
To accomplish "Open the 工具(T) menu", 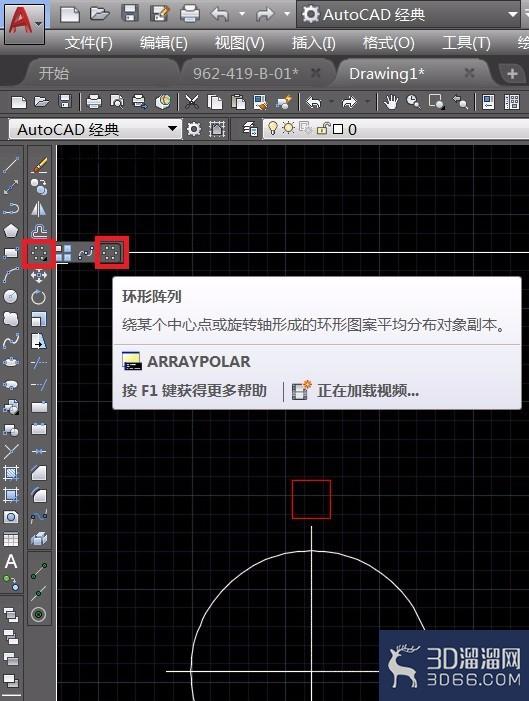I will coord(466,43).
